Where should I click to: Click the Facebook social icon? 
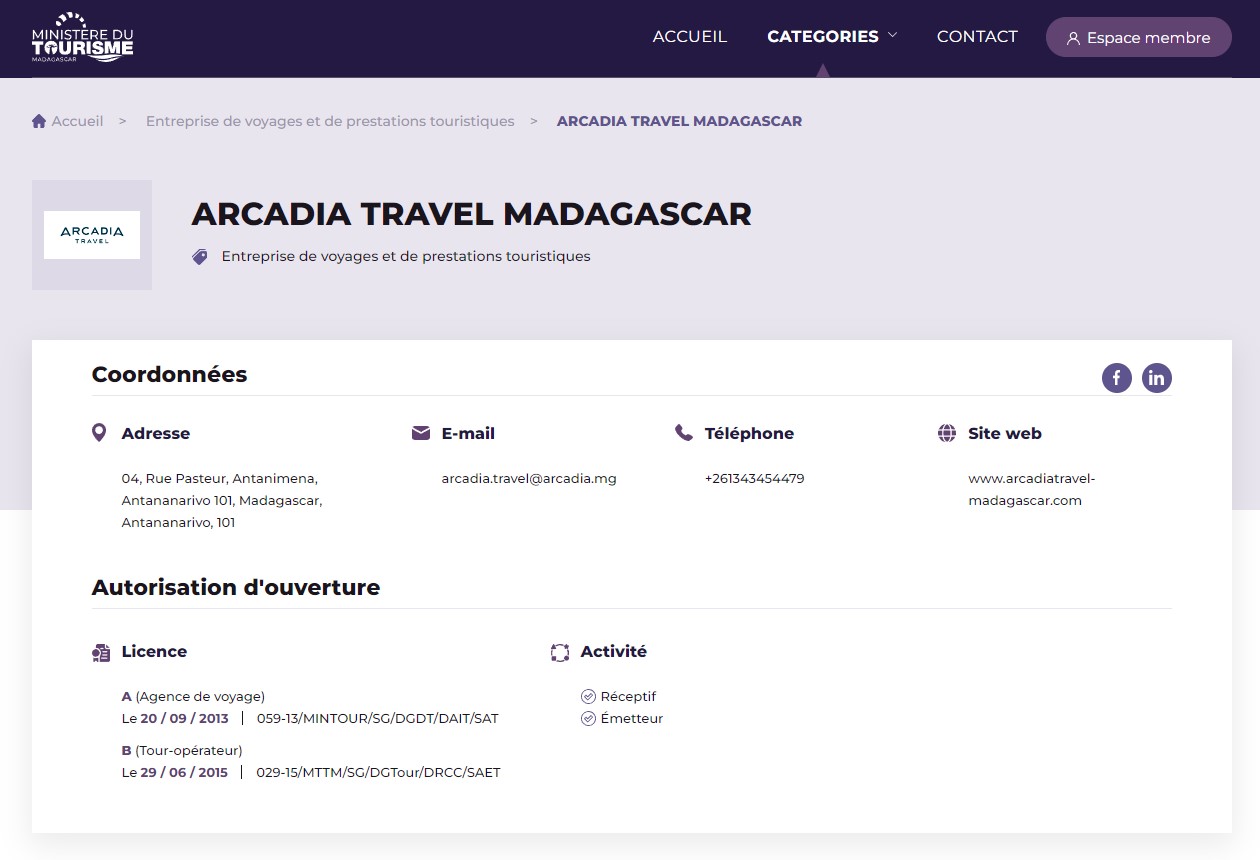coord(1117,378)
